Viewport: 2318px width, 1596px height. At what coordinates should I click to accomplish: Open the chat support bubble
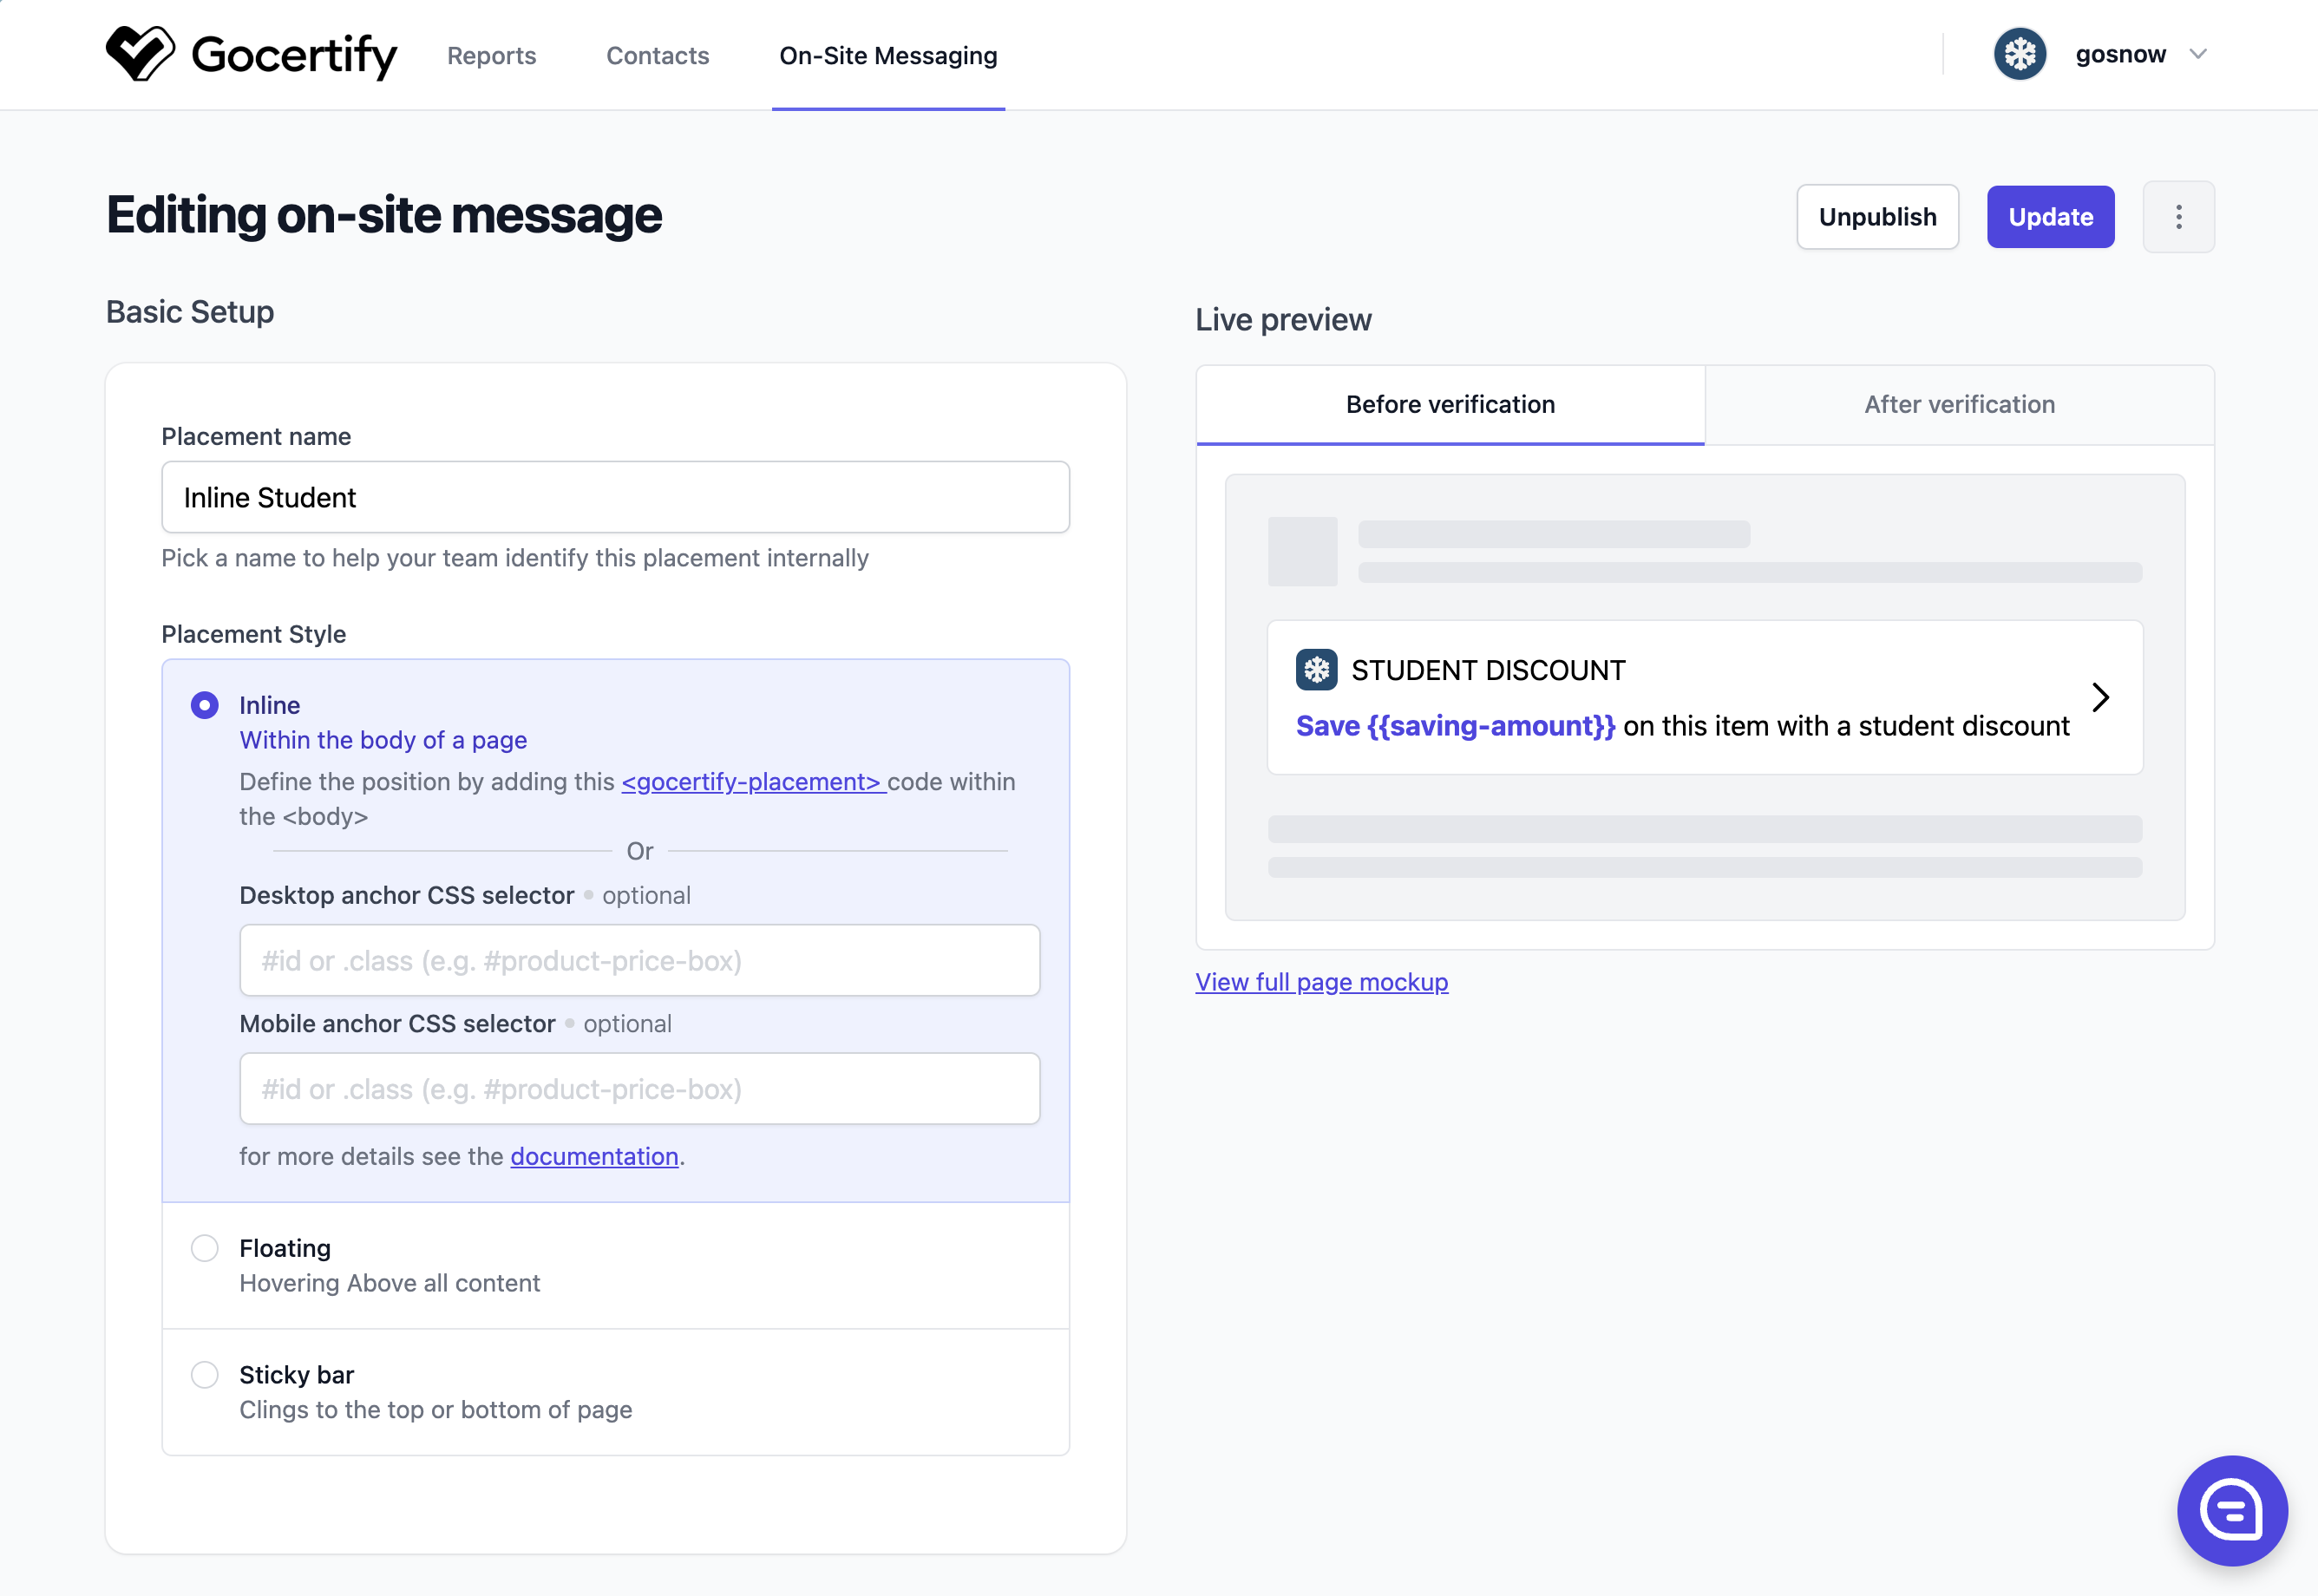[x=2232, y=1510]
